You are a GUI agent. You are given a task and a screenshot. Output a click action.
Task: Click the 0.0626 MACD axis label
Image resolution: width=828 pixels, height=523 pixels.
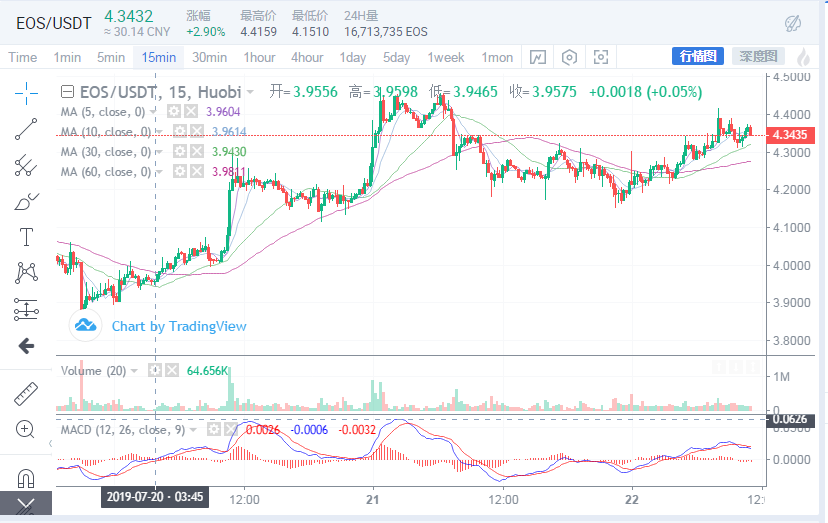point(790,419)
